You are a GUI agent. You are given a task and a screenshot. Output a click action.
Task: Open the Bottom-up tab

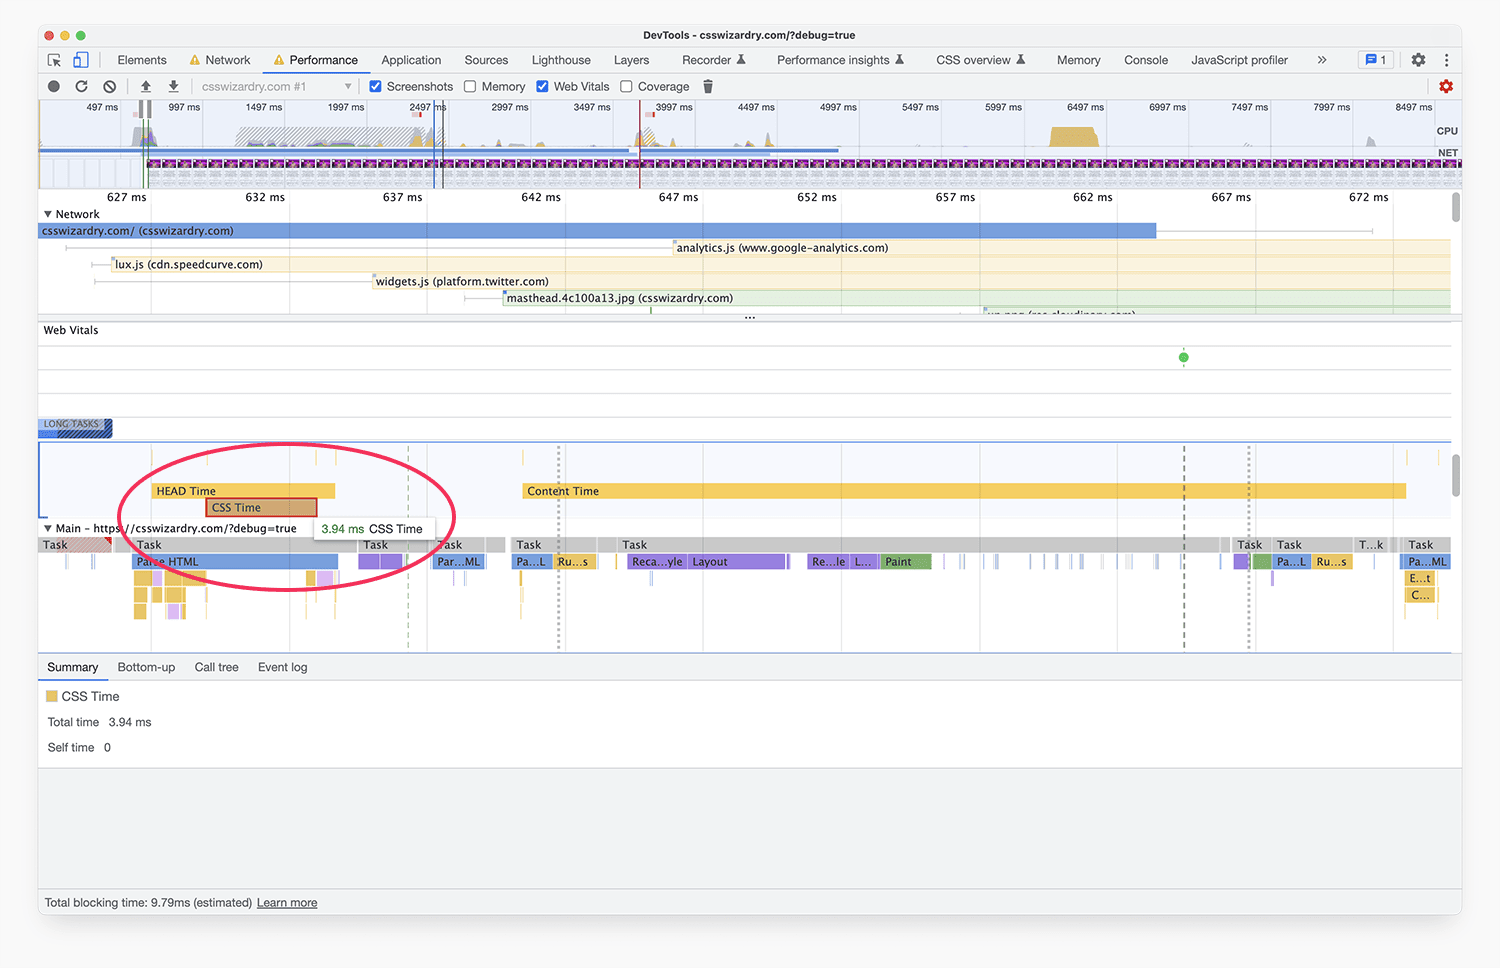coord(146,667)
